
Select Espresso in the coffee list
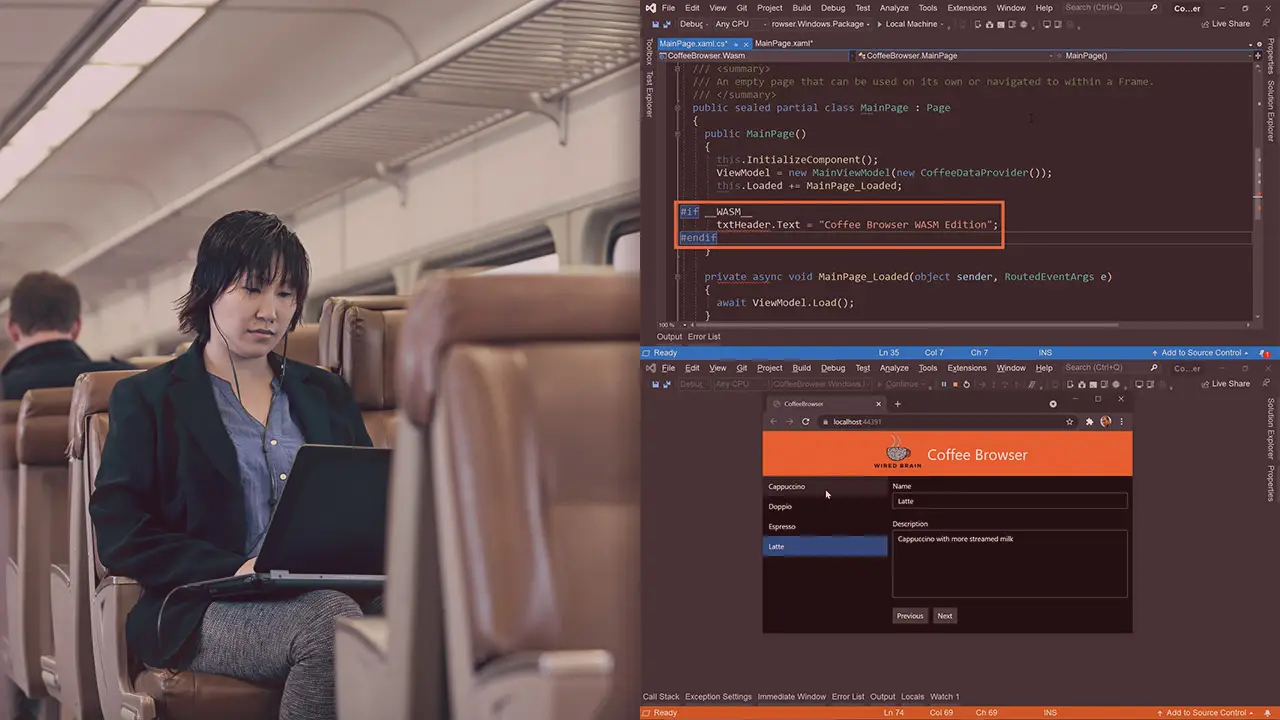pyautogui.click(x=825, y=527)
